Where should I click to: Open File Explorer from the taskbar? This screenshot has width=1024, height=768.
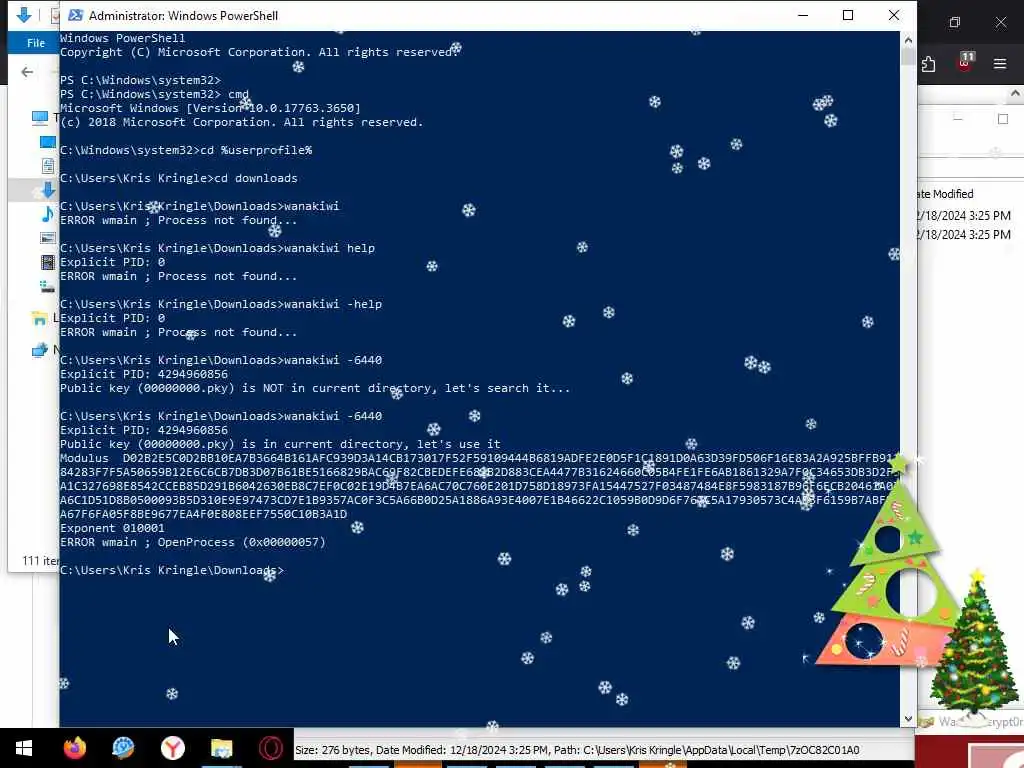click(x=221, y=748)
